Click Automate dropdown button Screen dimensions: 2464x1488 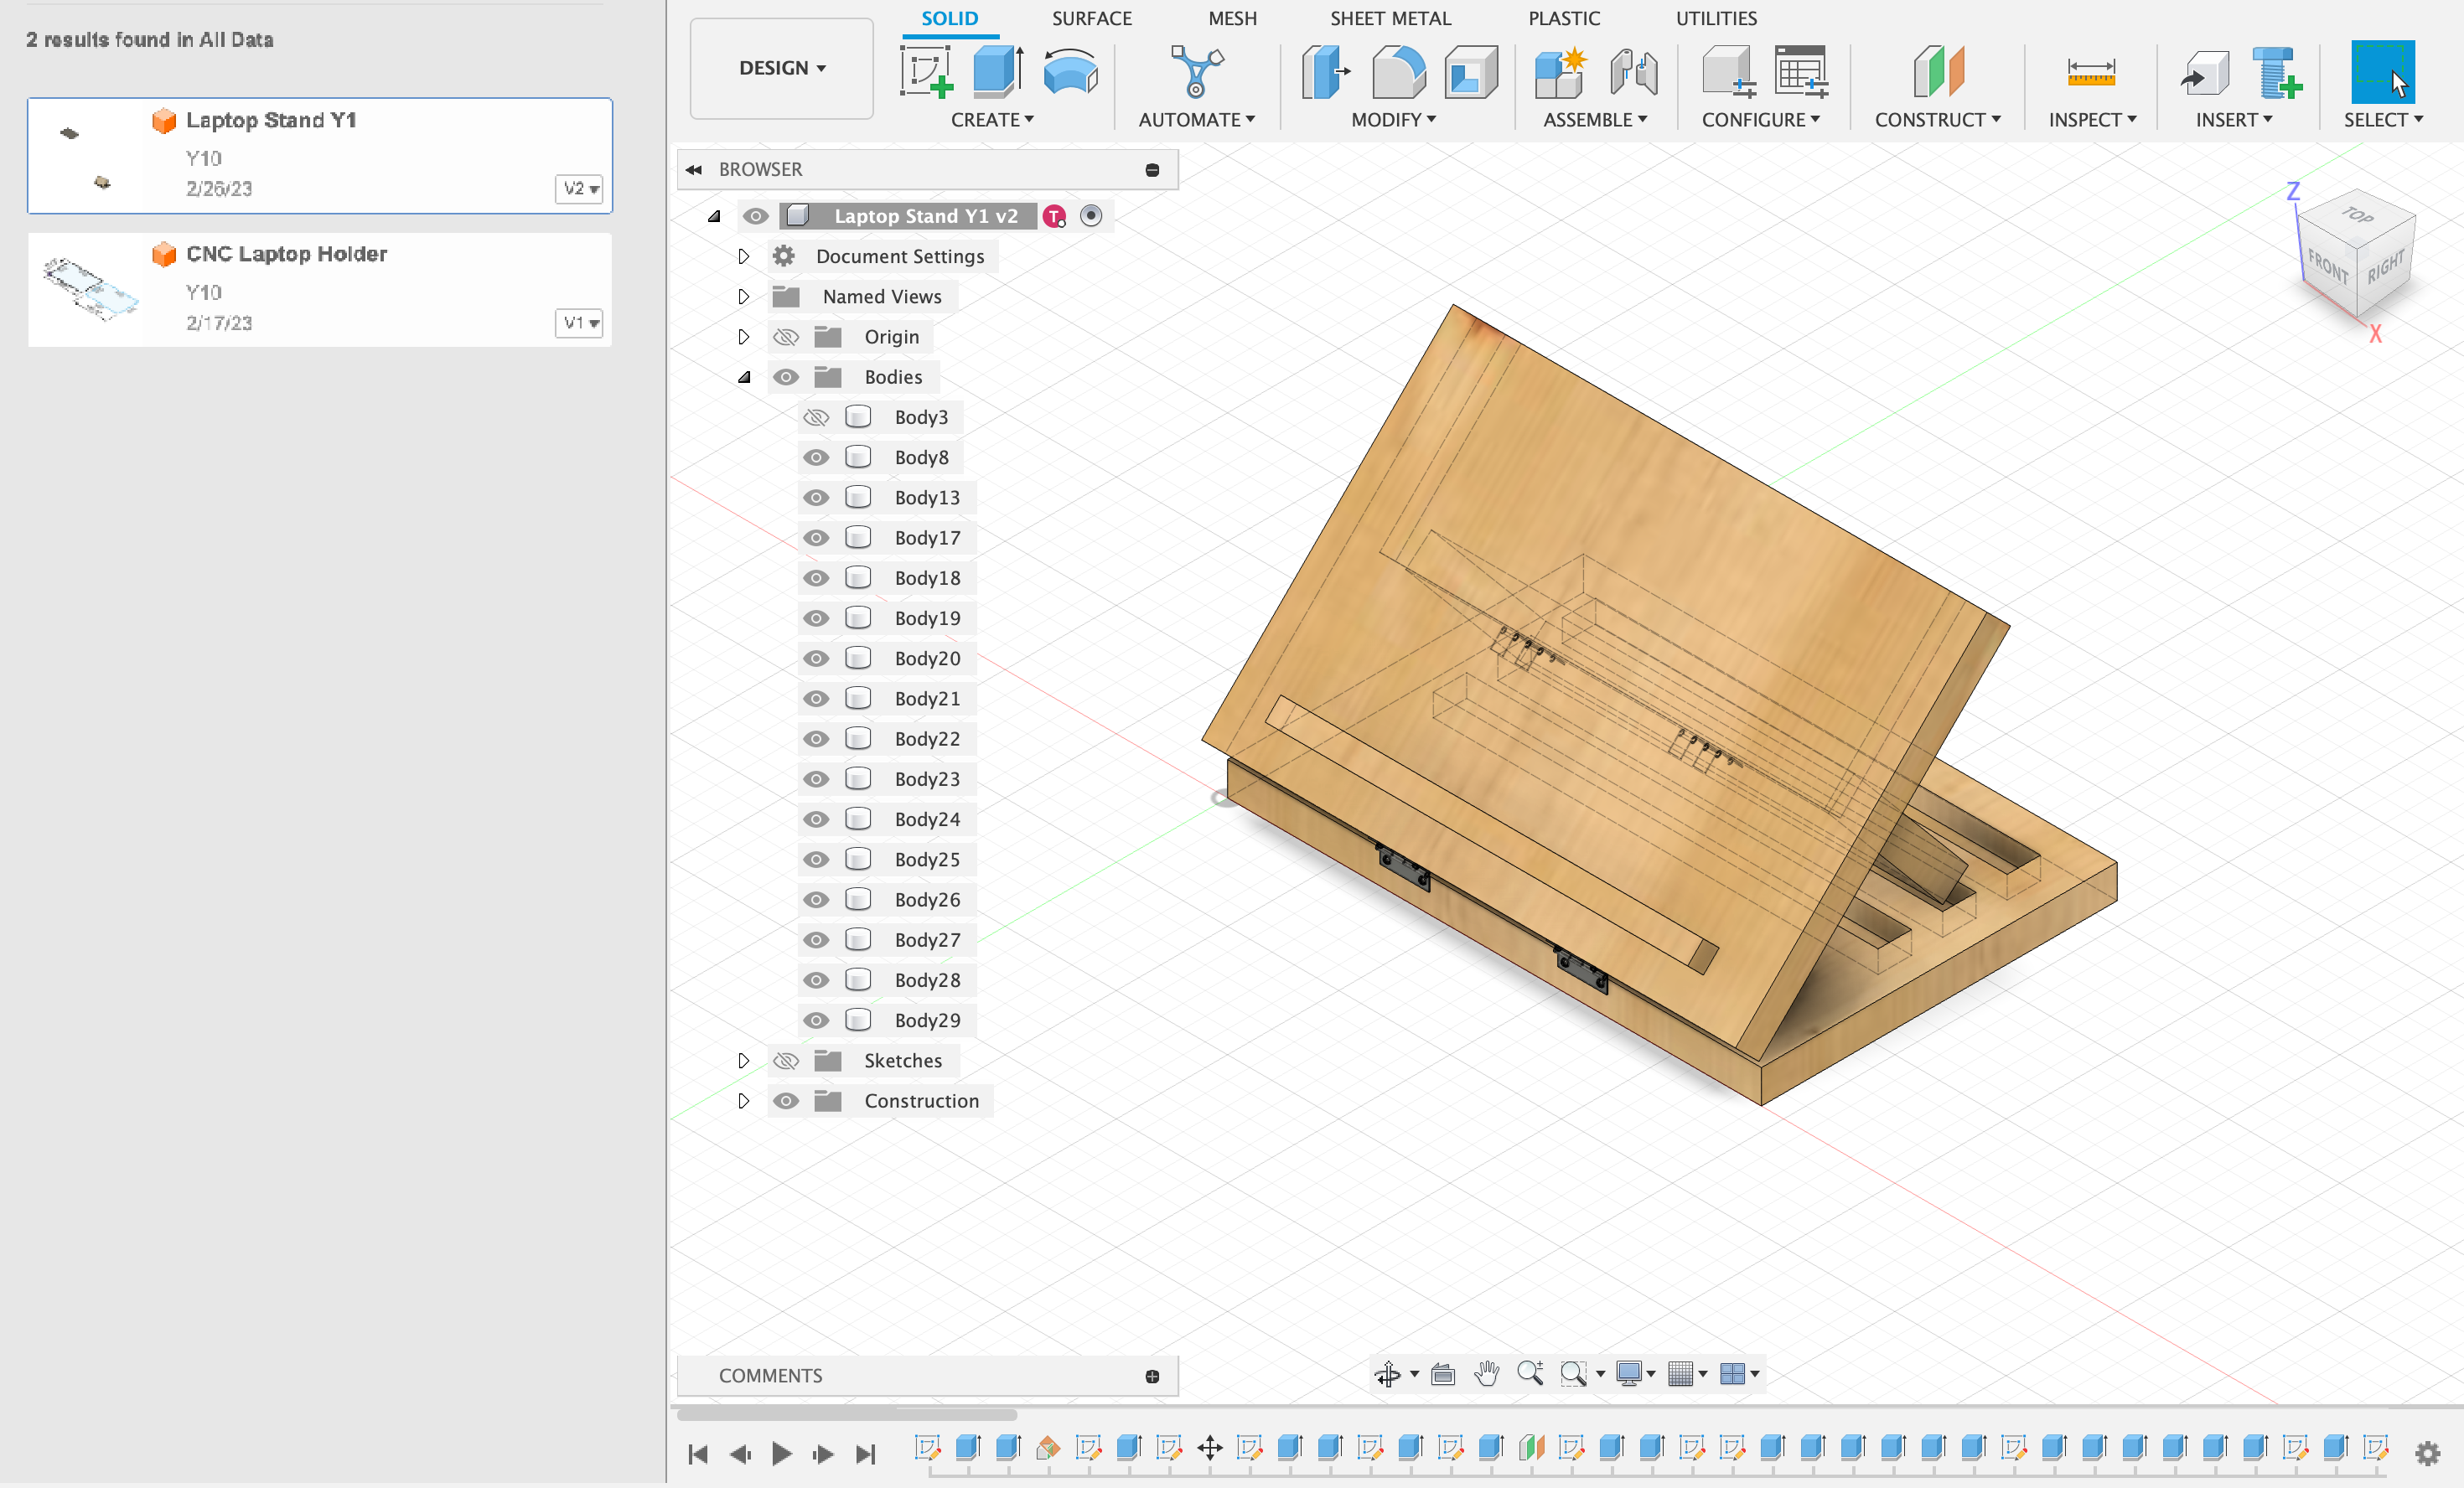1197,118
